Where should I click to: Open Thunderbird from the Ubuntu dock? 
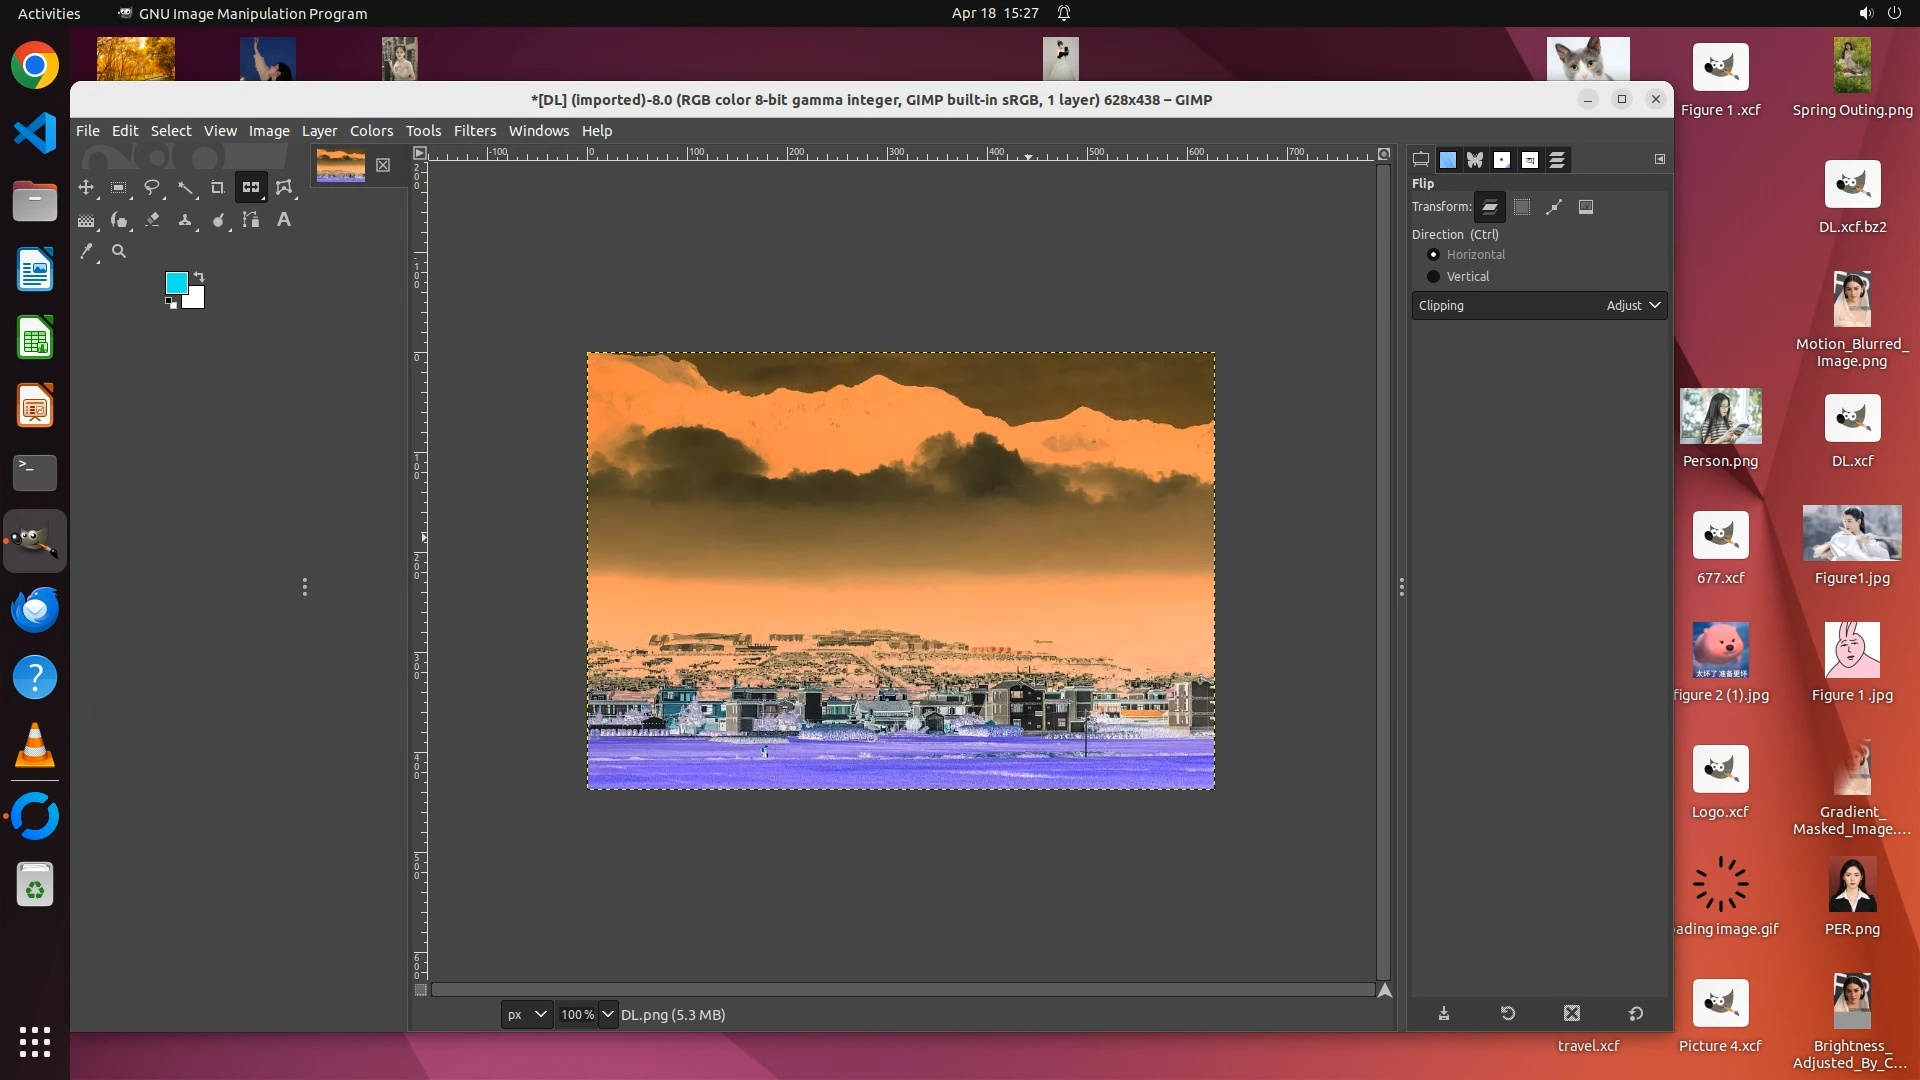[x=35, y=609]
